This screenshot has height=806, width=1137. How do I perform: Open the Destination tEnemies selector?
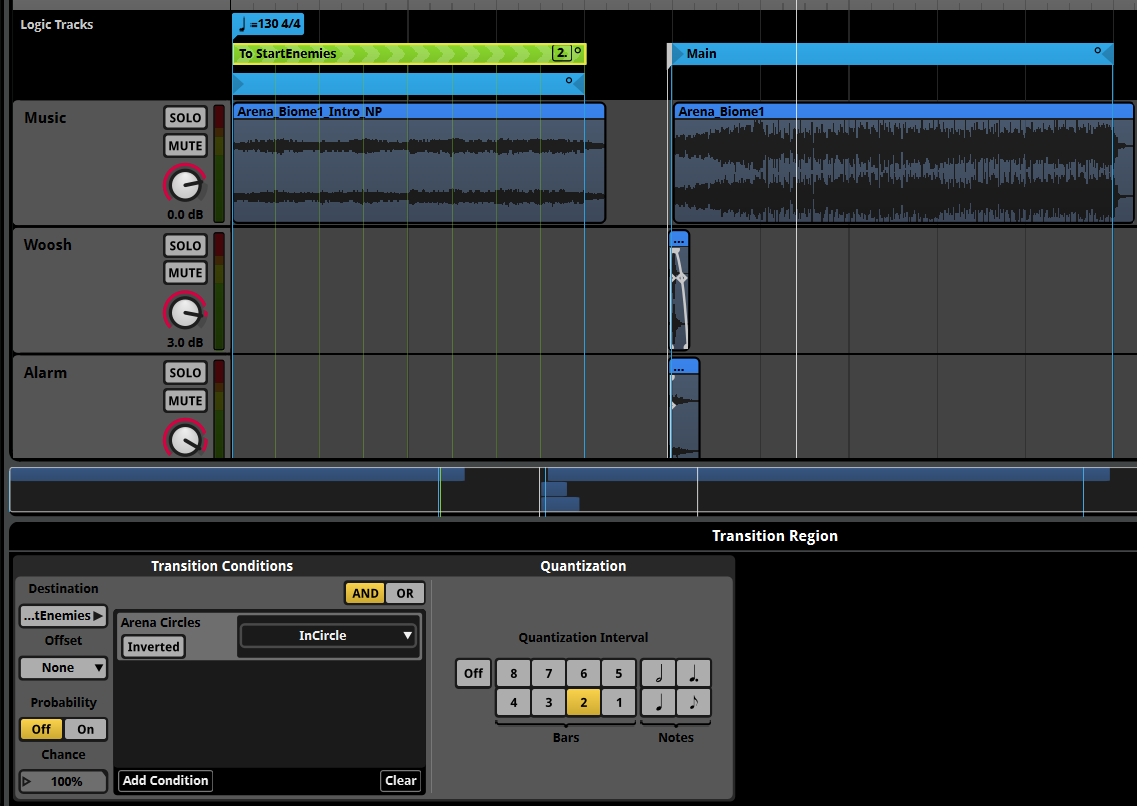[x=63, y=615]
